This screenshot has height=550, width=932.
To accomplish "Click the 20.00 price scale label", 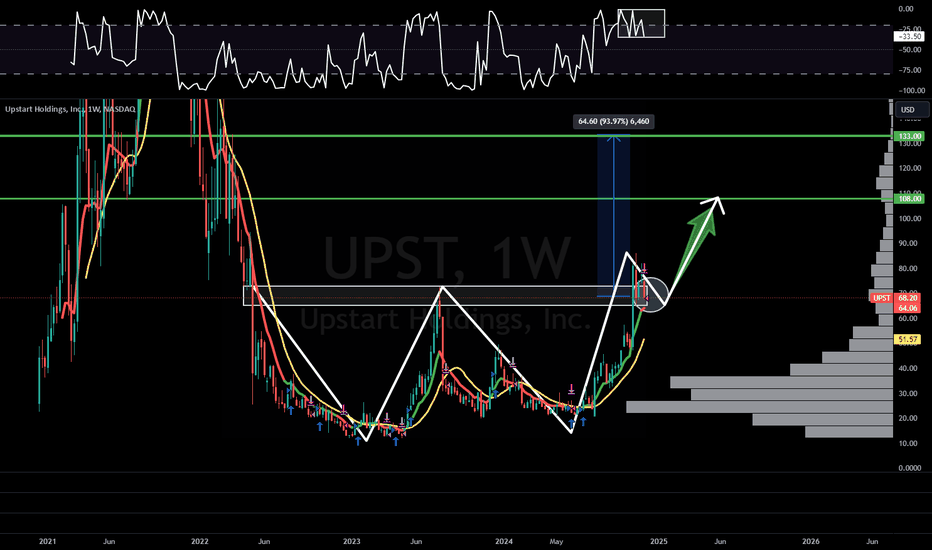I will [909, 418].
